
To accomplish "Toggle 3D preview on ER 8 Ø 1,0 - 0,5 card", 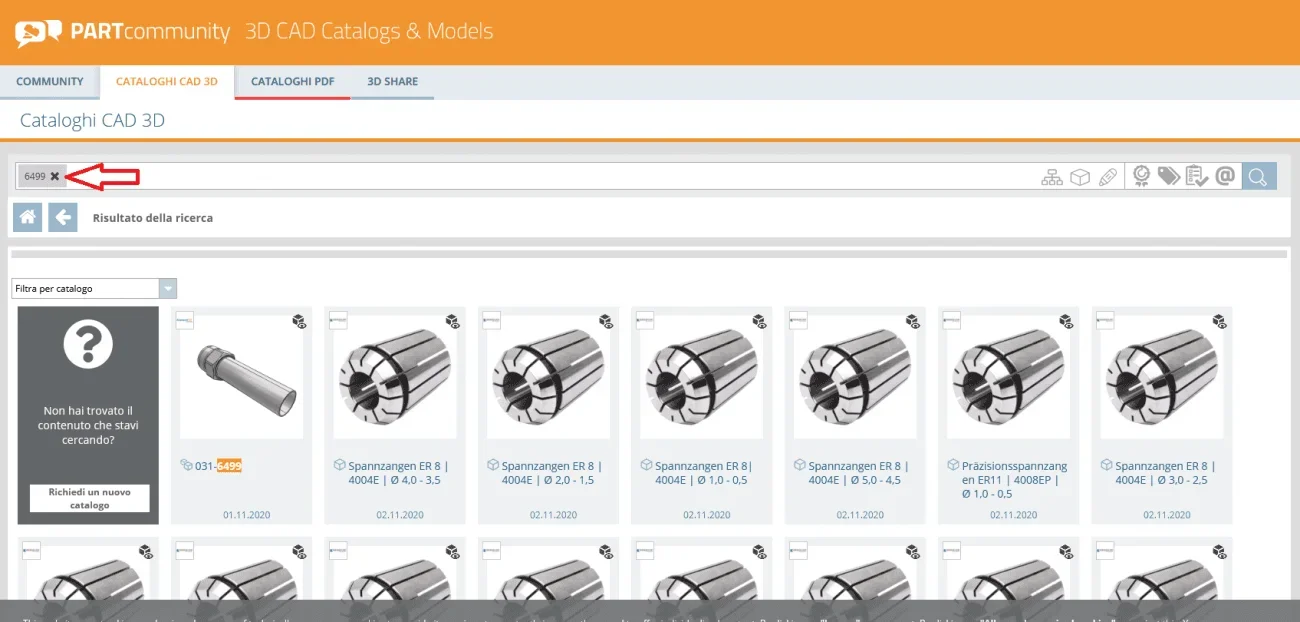I will tap(759, 321).
